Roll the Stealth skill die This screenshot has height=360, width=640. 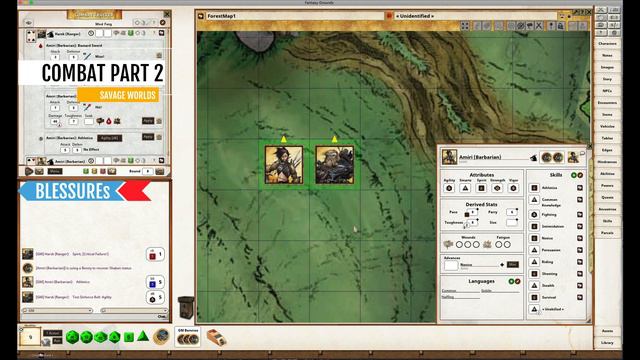pyautogui.click(x=534, y=285)
